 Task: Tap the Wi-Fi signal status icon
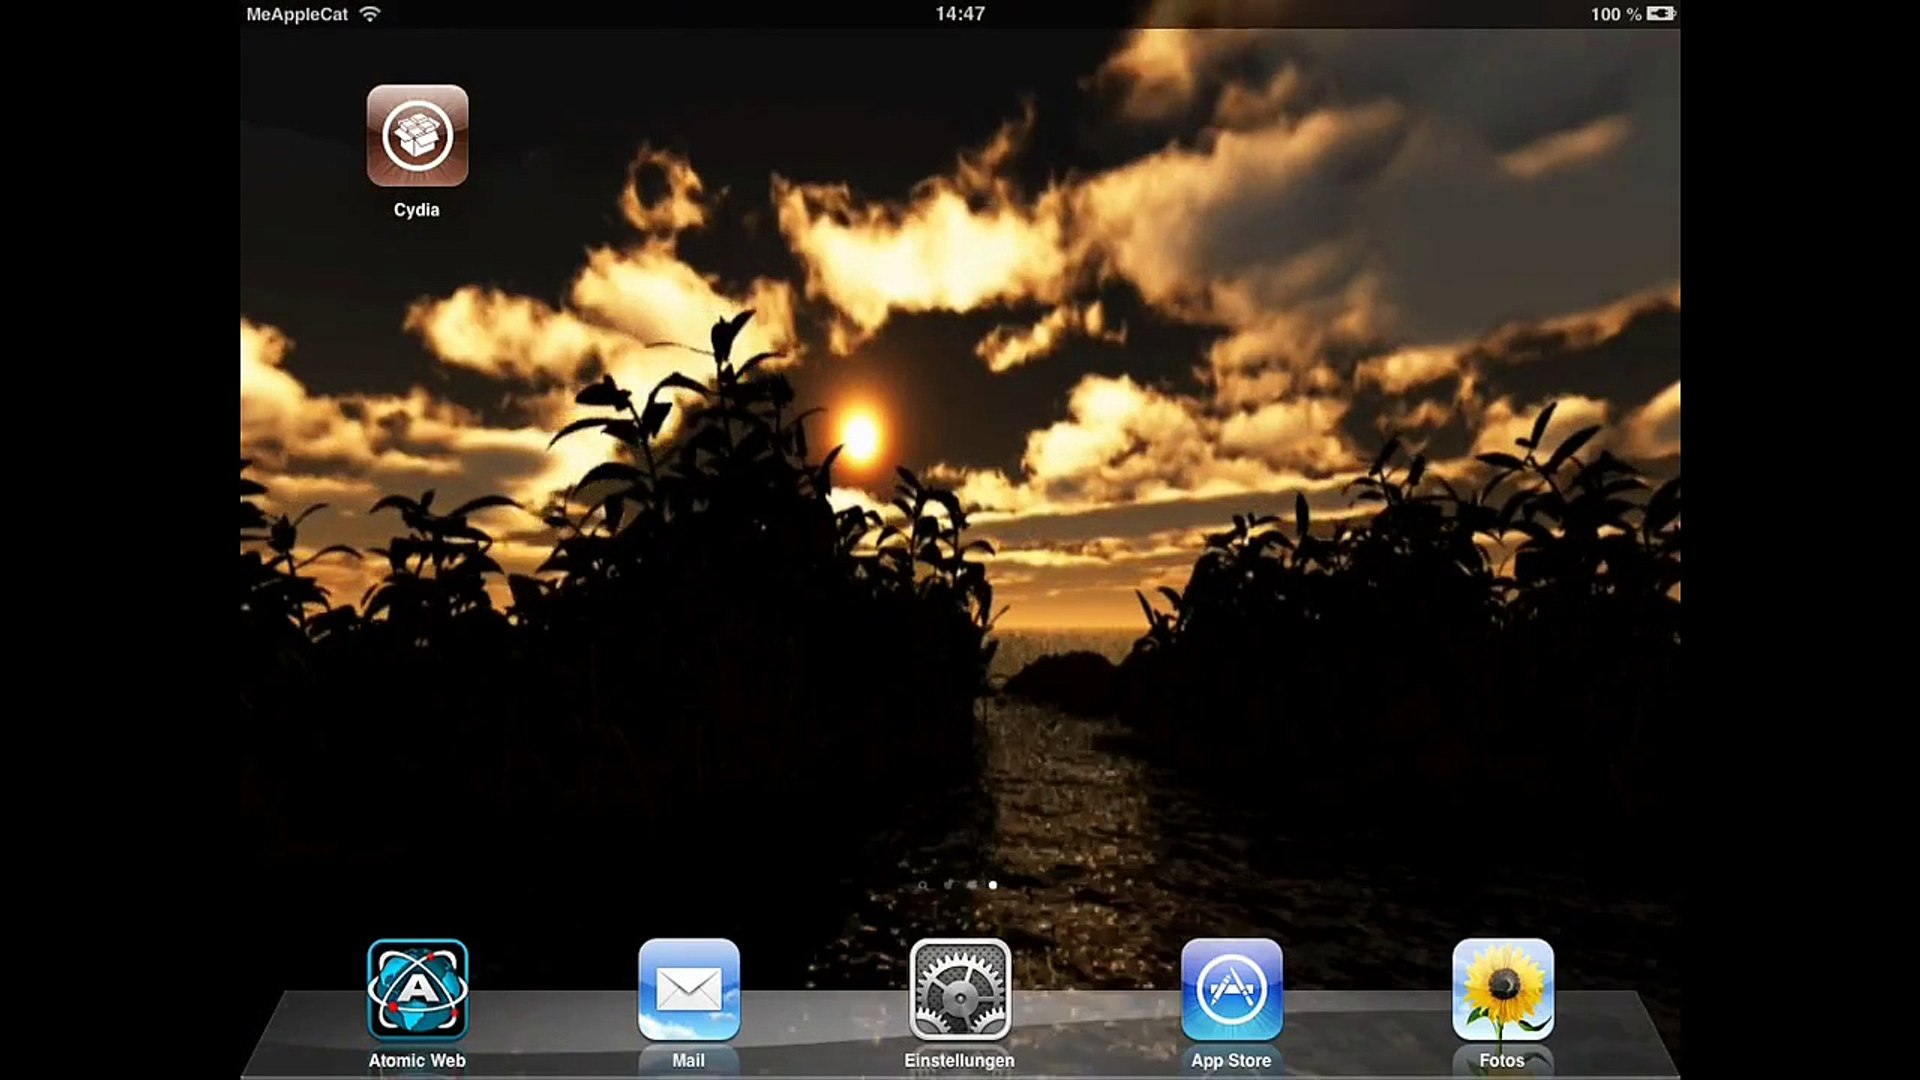tap(370, 14)
